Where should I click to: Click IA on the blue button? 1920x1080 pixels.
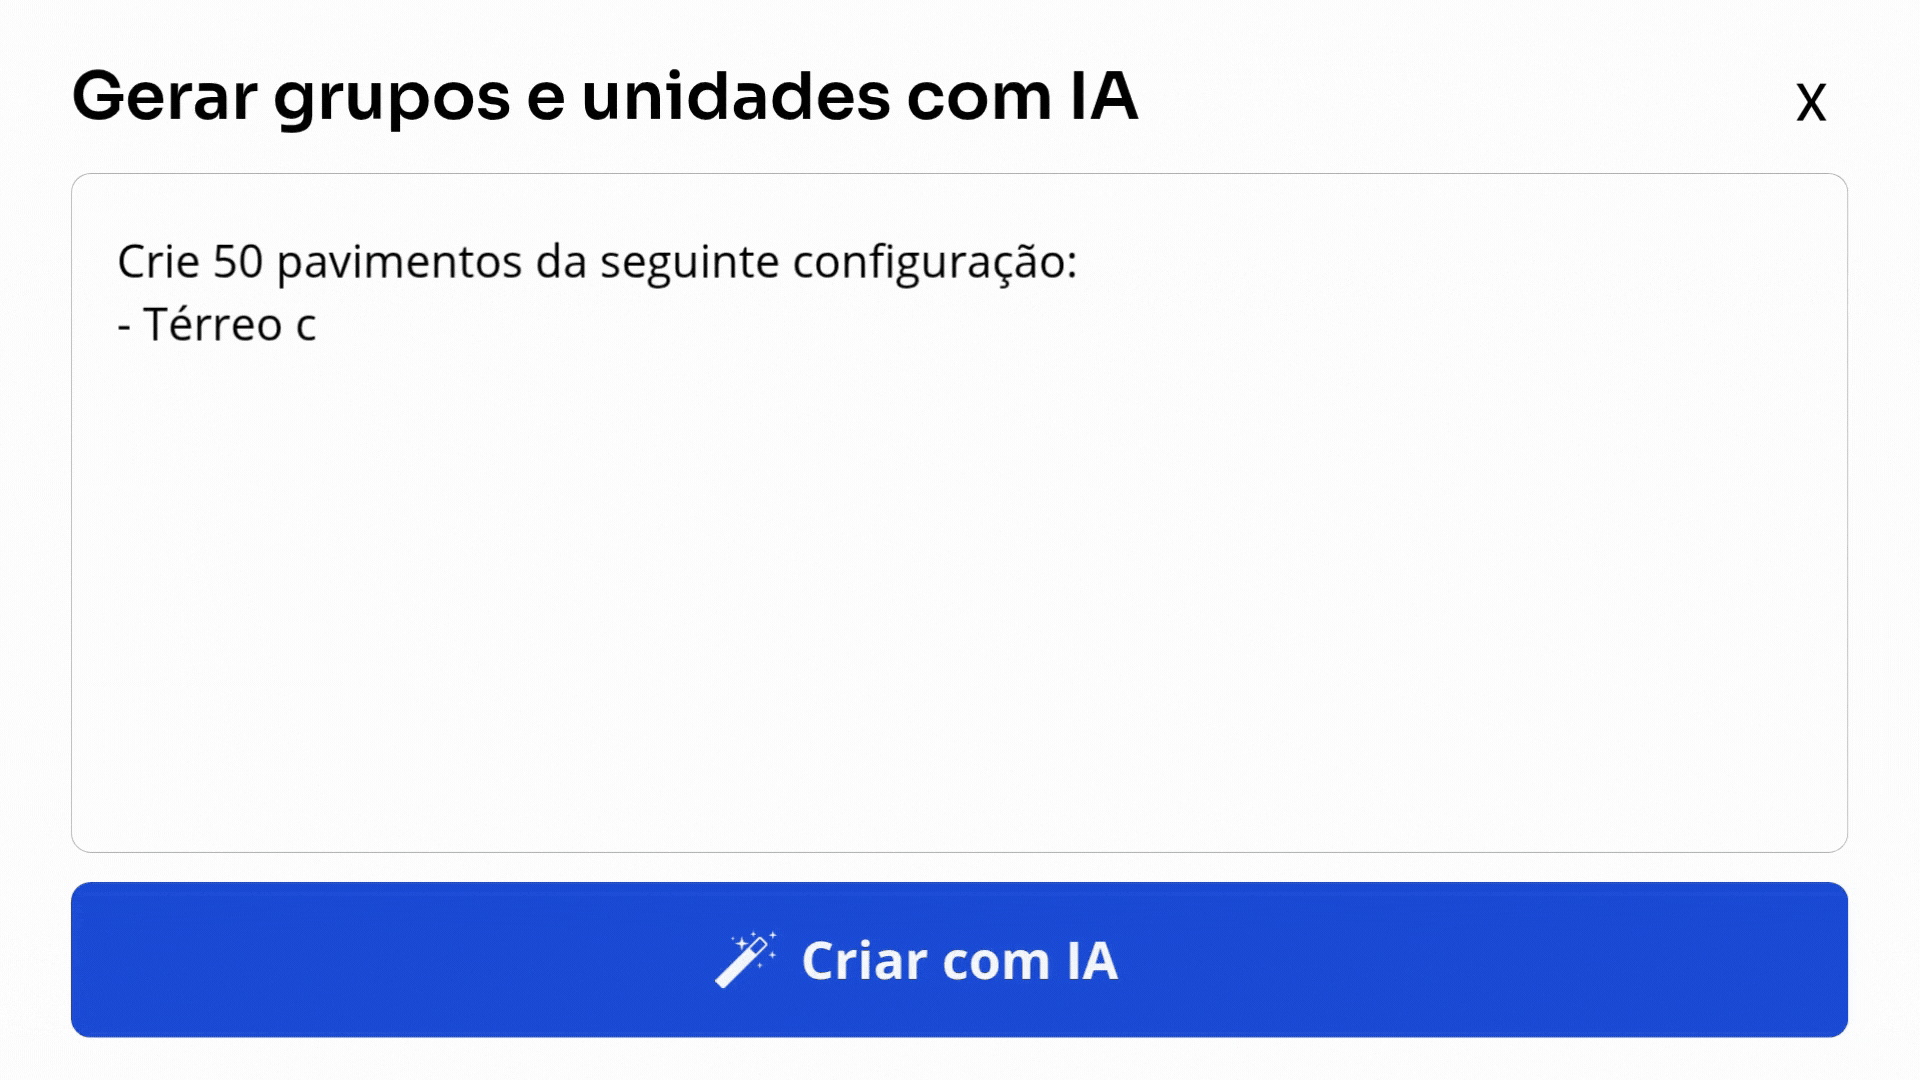pyautogui.click(x=1091, y=961)
